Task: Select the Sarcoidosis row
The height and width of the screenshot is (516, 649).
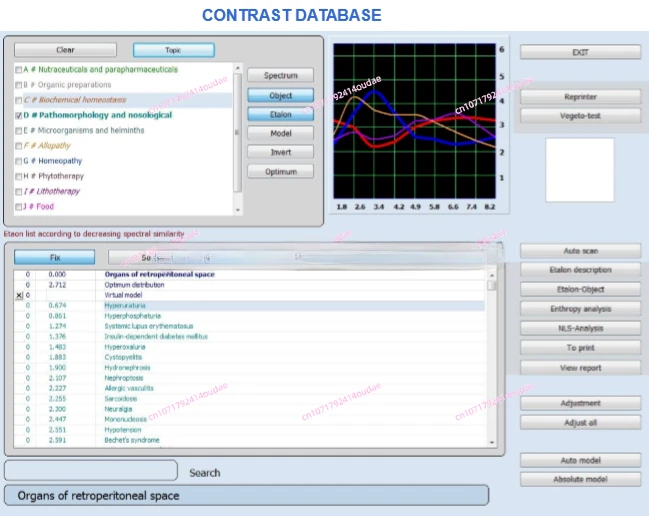Action: pos(250,398)
